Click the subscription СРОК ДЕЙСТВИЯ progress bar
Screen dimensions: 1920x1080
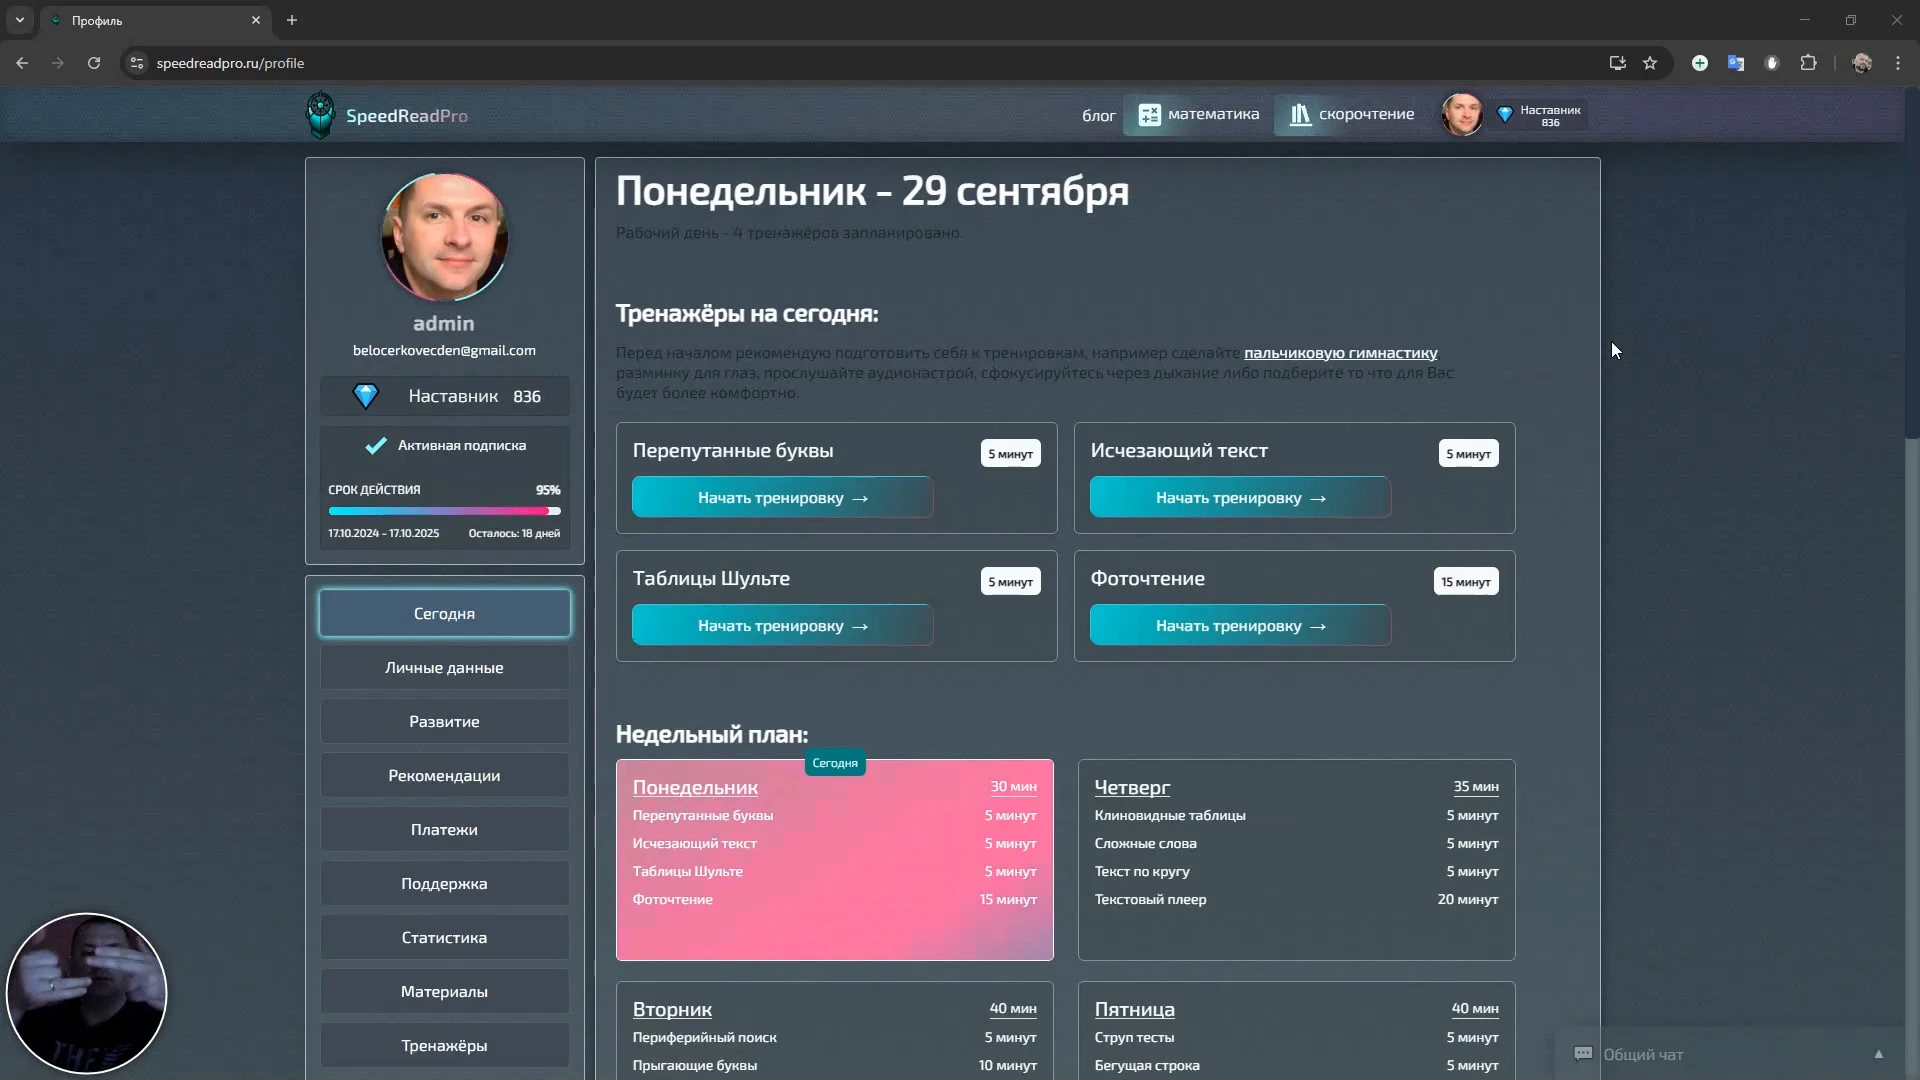pyautogui.click(x=445, y=511)
